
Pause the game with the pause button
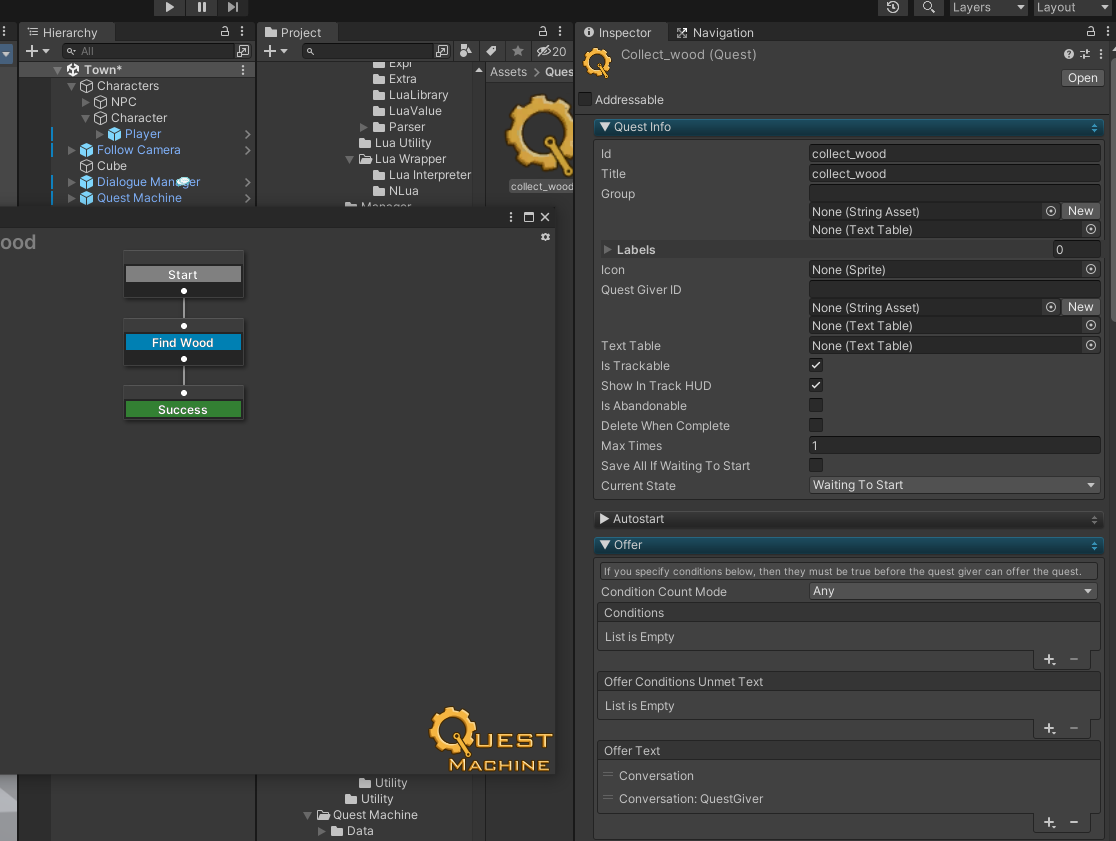(x=201, y=7)
